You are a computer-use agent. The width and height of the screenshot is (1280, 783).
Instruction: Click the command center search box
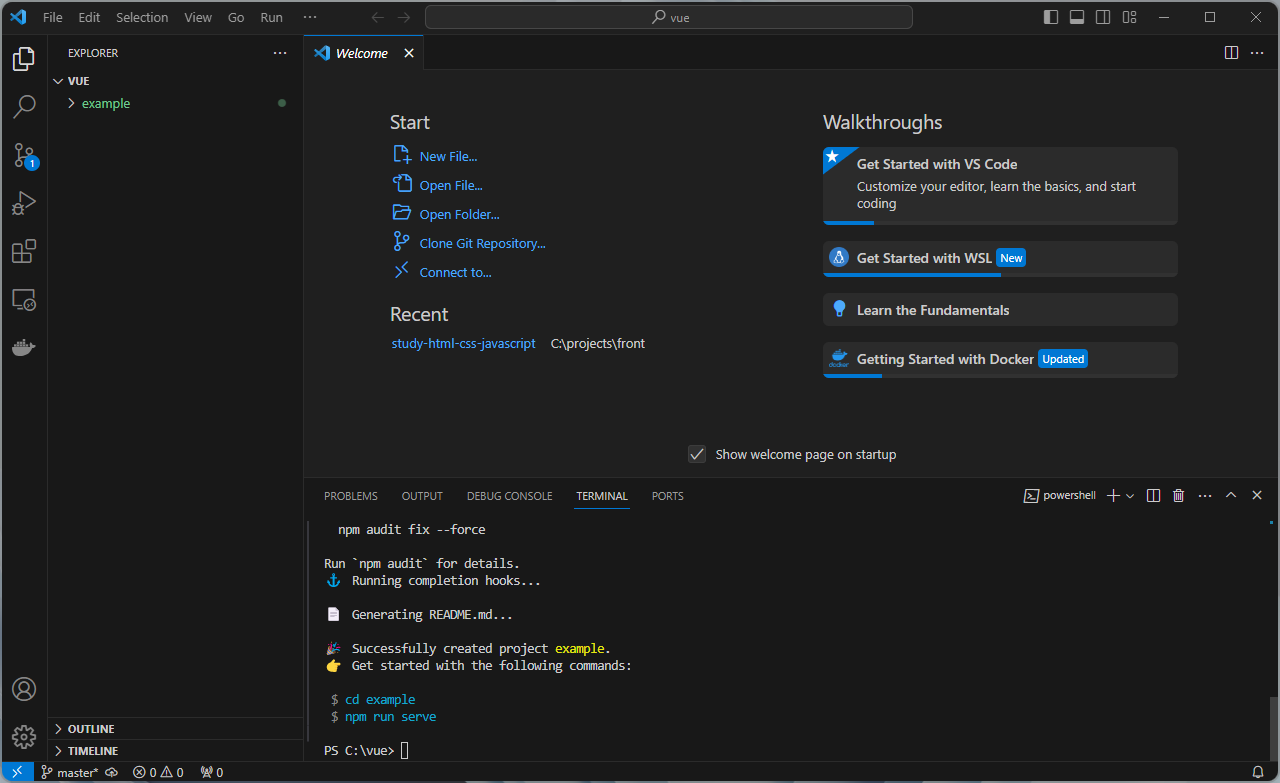[669, 17]
